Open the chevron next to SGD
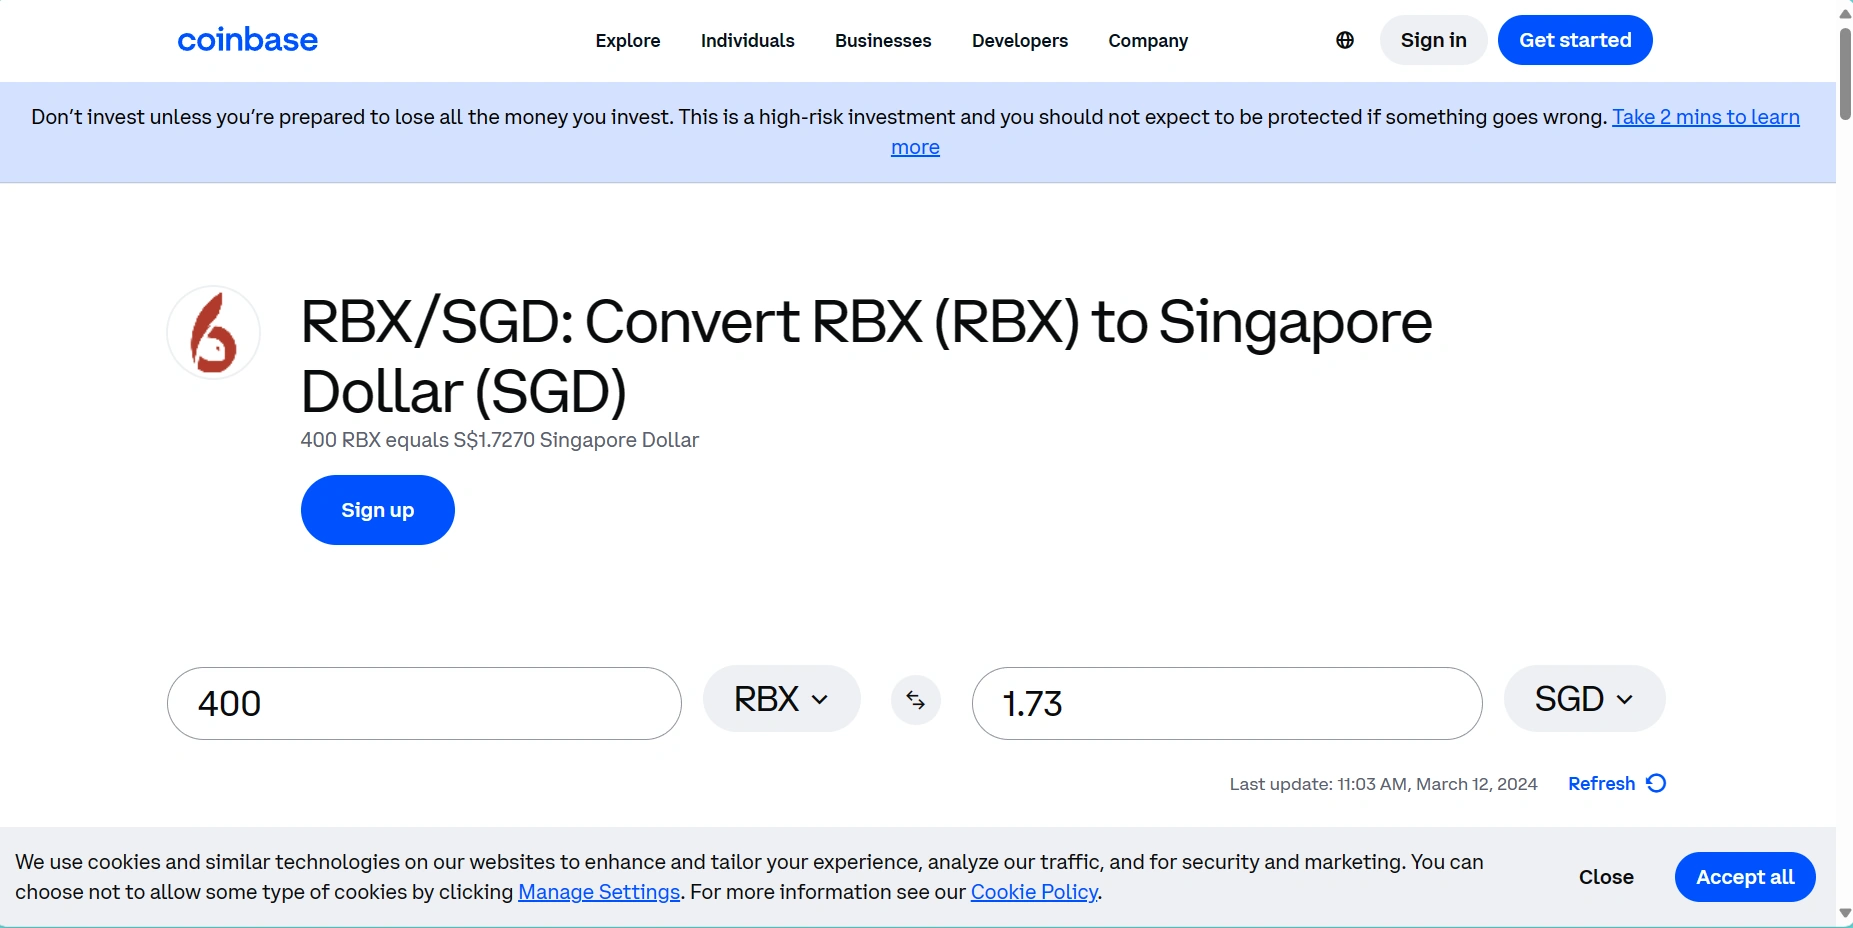Viewport: 1853px width, 928px height. (1625, 699)
